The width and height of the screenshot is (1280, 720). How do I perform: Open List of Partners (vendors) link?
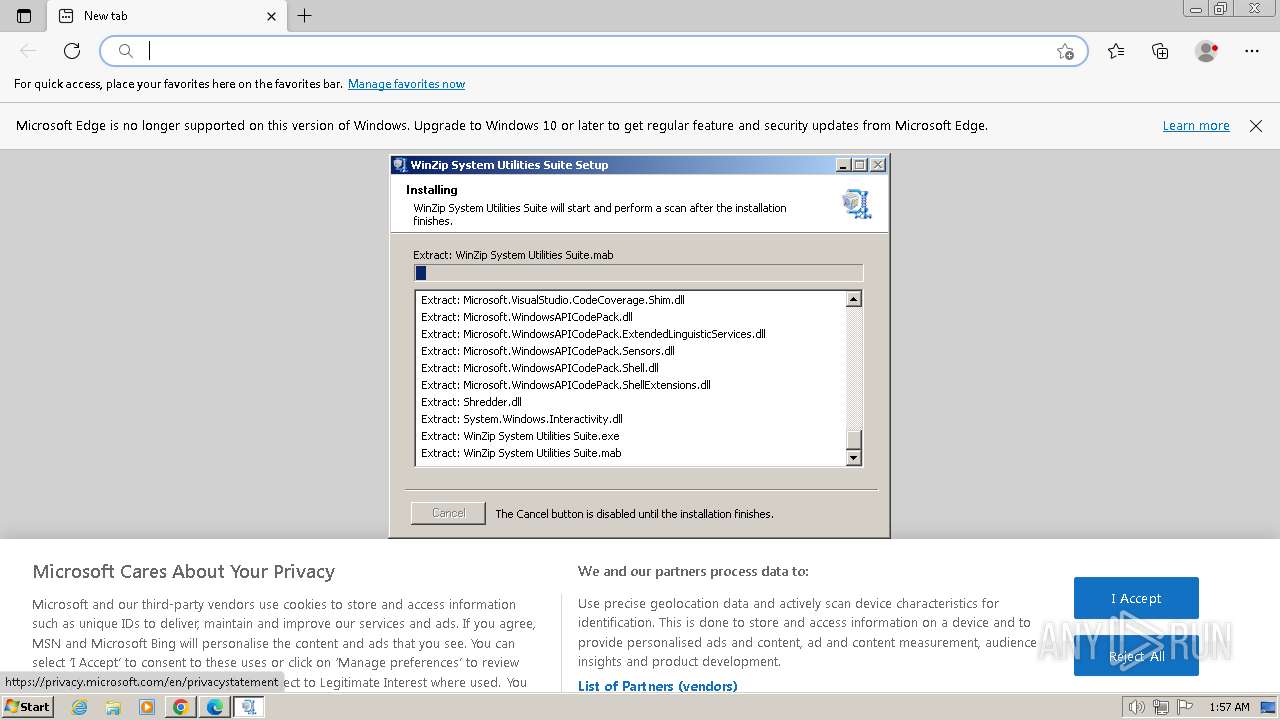coord(657,686)
